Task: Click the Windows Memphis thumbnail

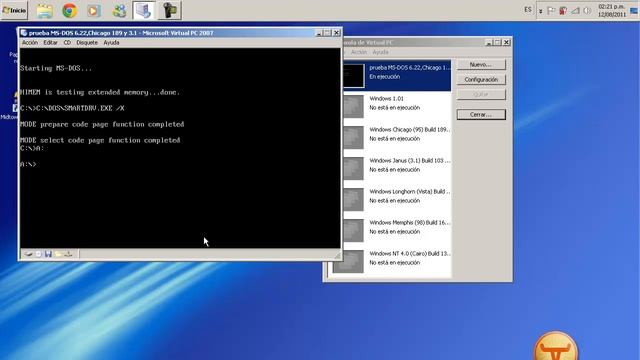Action: (353, 231)
